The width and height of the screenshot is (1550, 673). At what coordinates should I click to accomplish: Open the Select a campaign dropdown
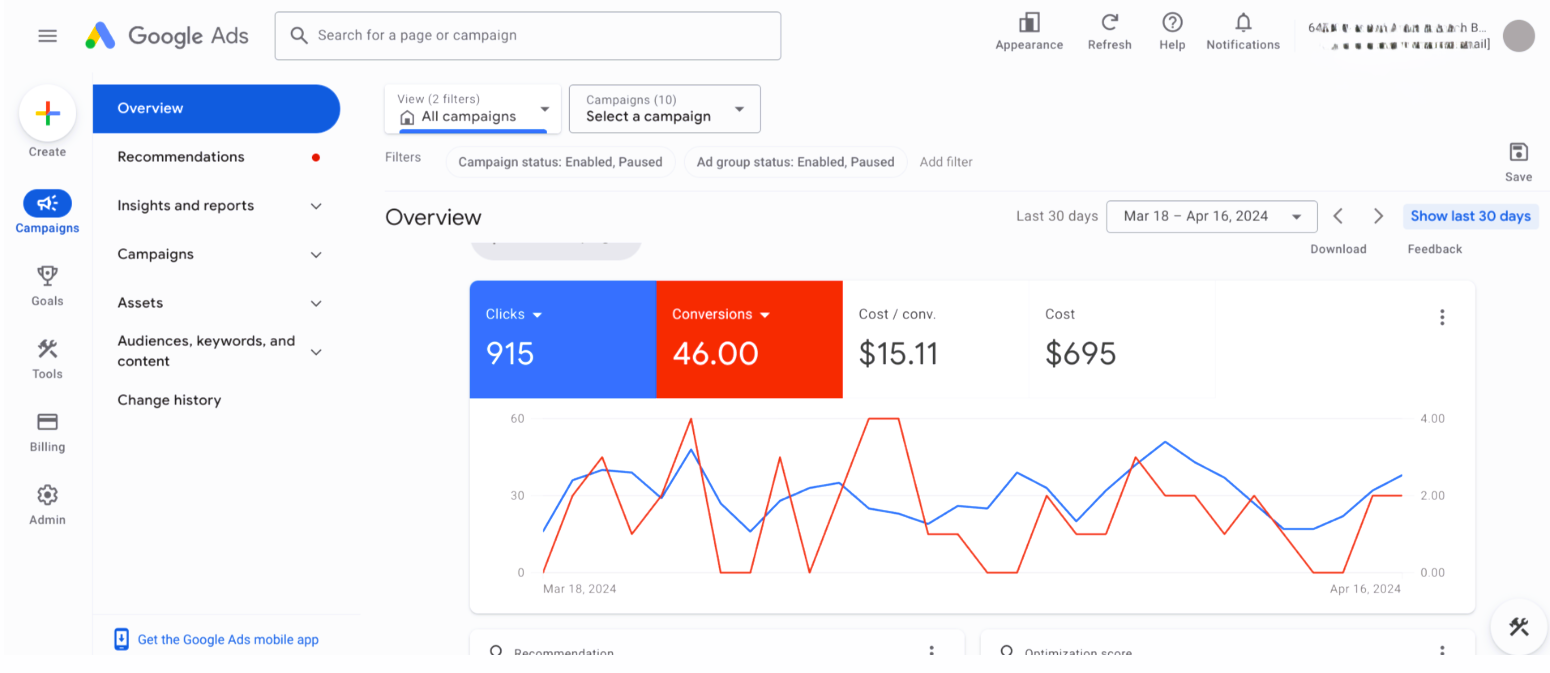[x=664, y=109]
